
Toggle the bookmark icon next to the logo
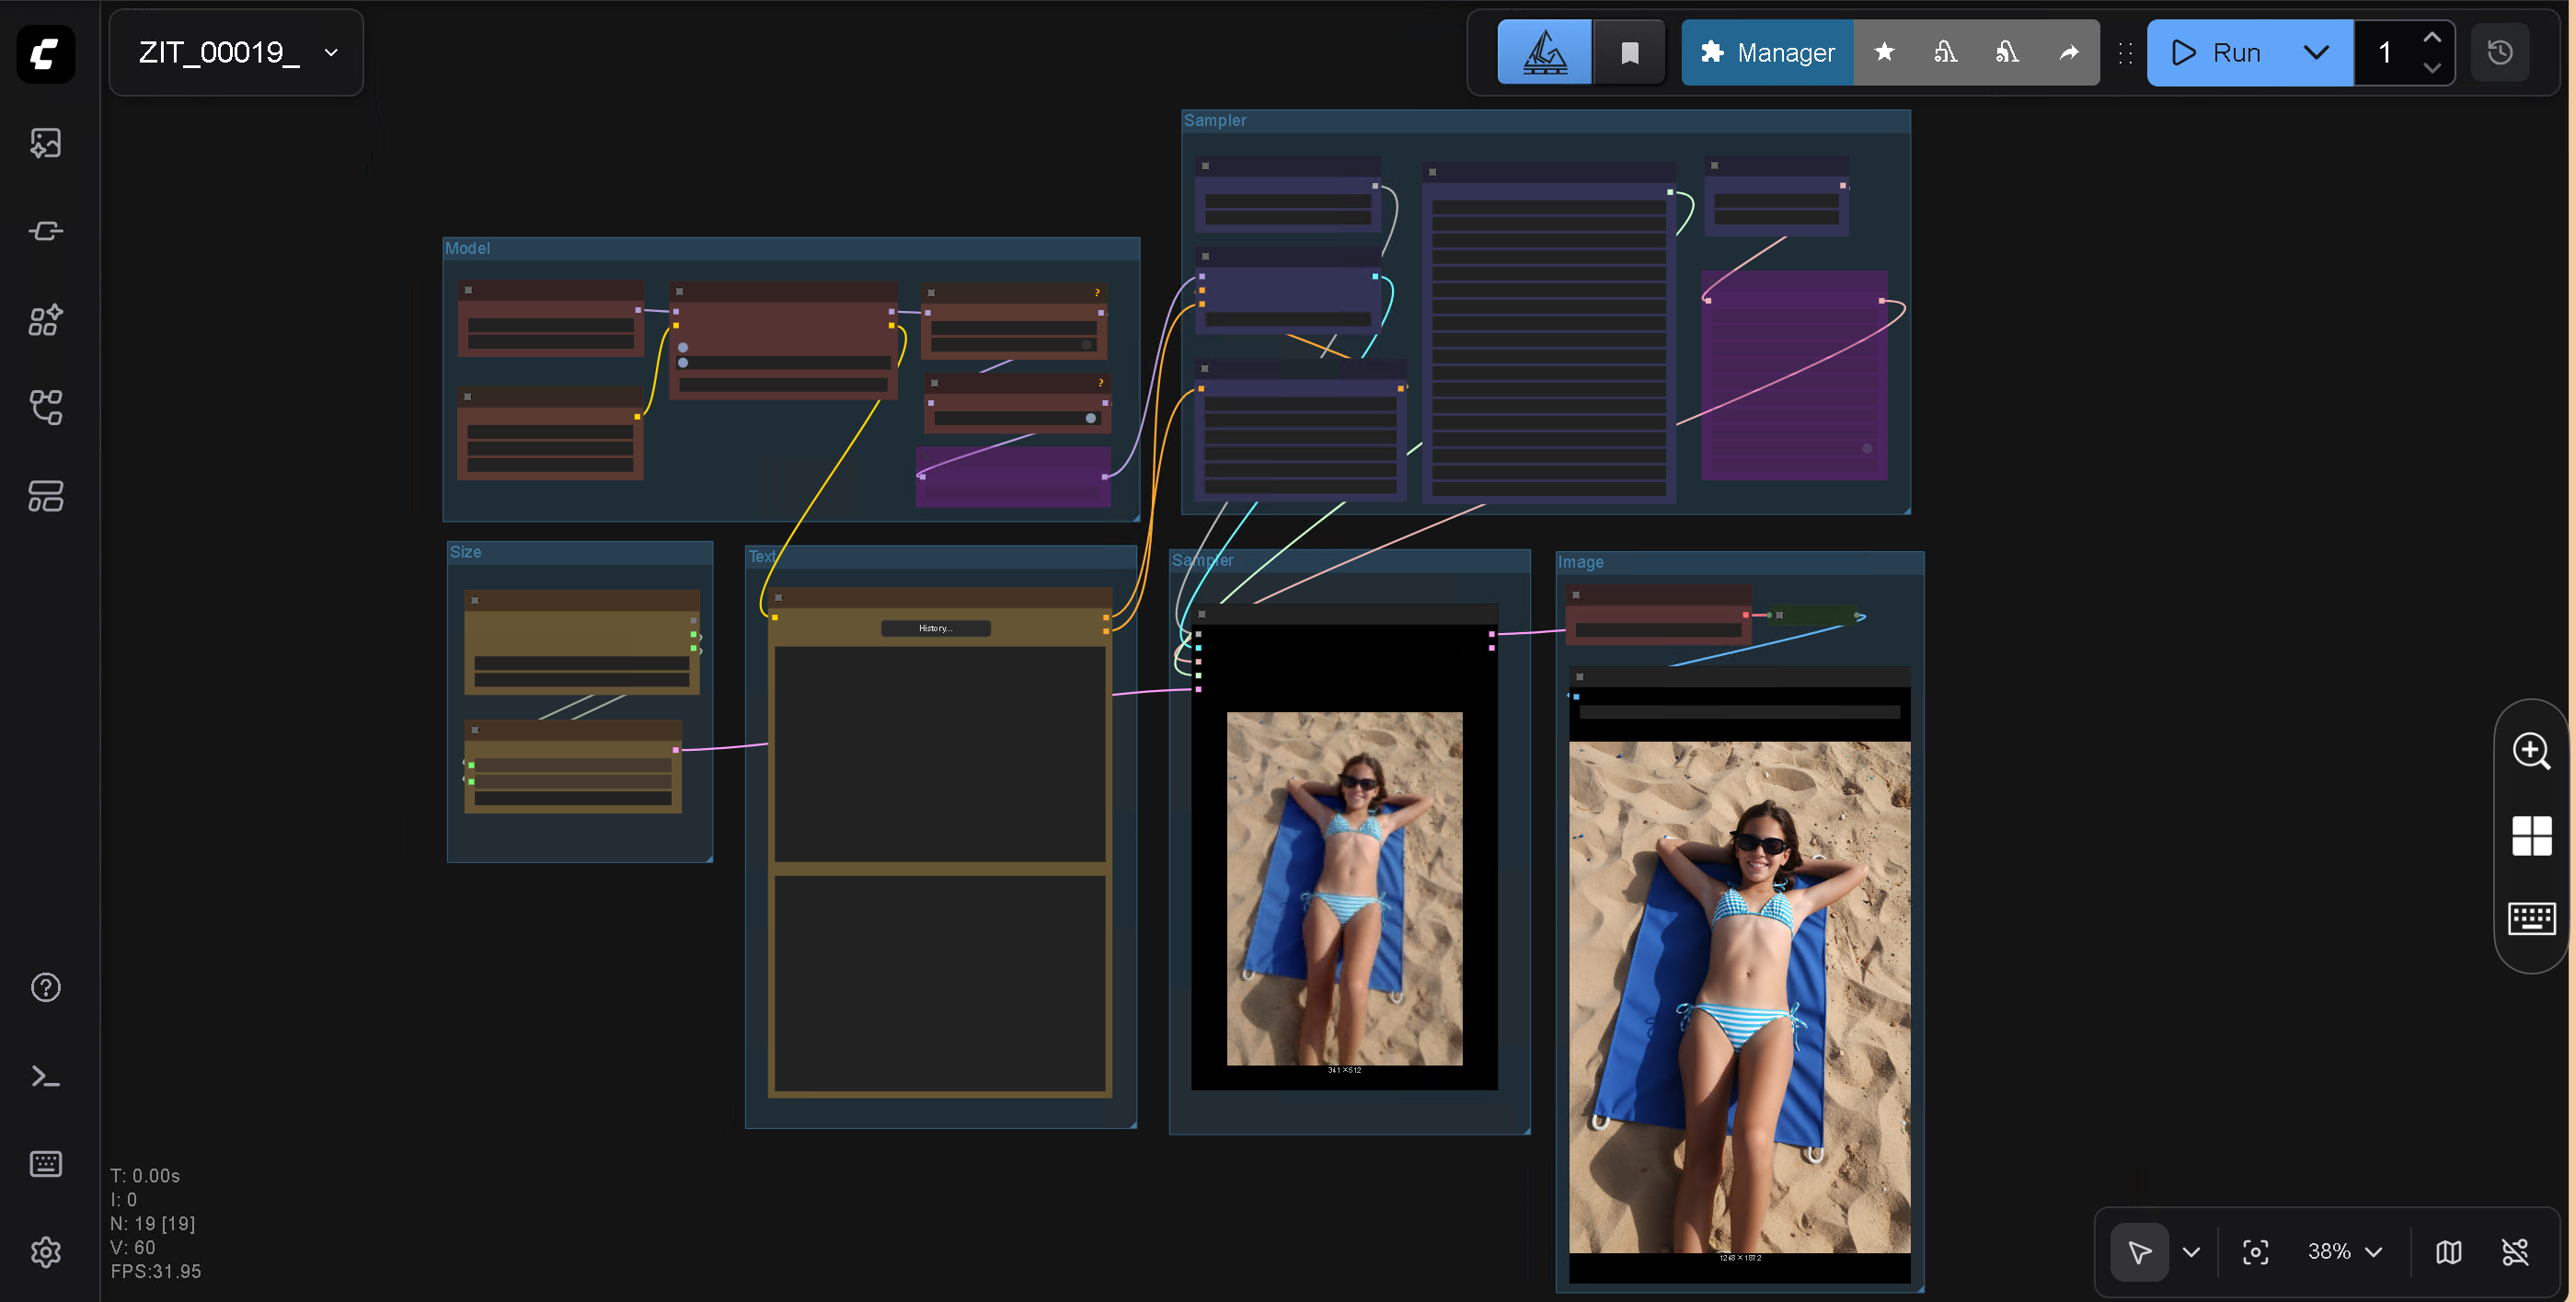pyautogui.click(x=1629, y=52)
